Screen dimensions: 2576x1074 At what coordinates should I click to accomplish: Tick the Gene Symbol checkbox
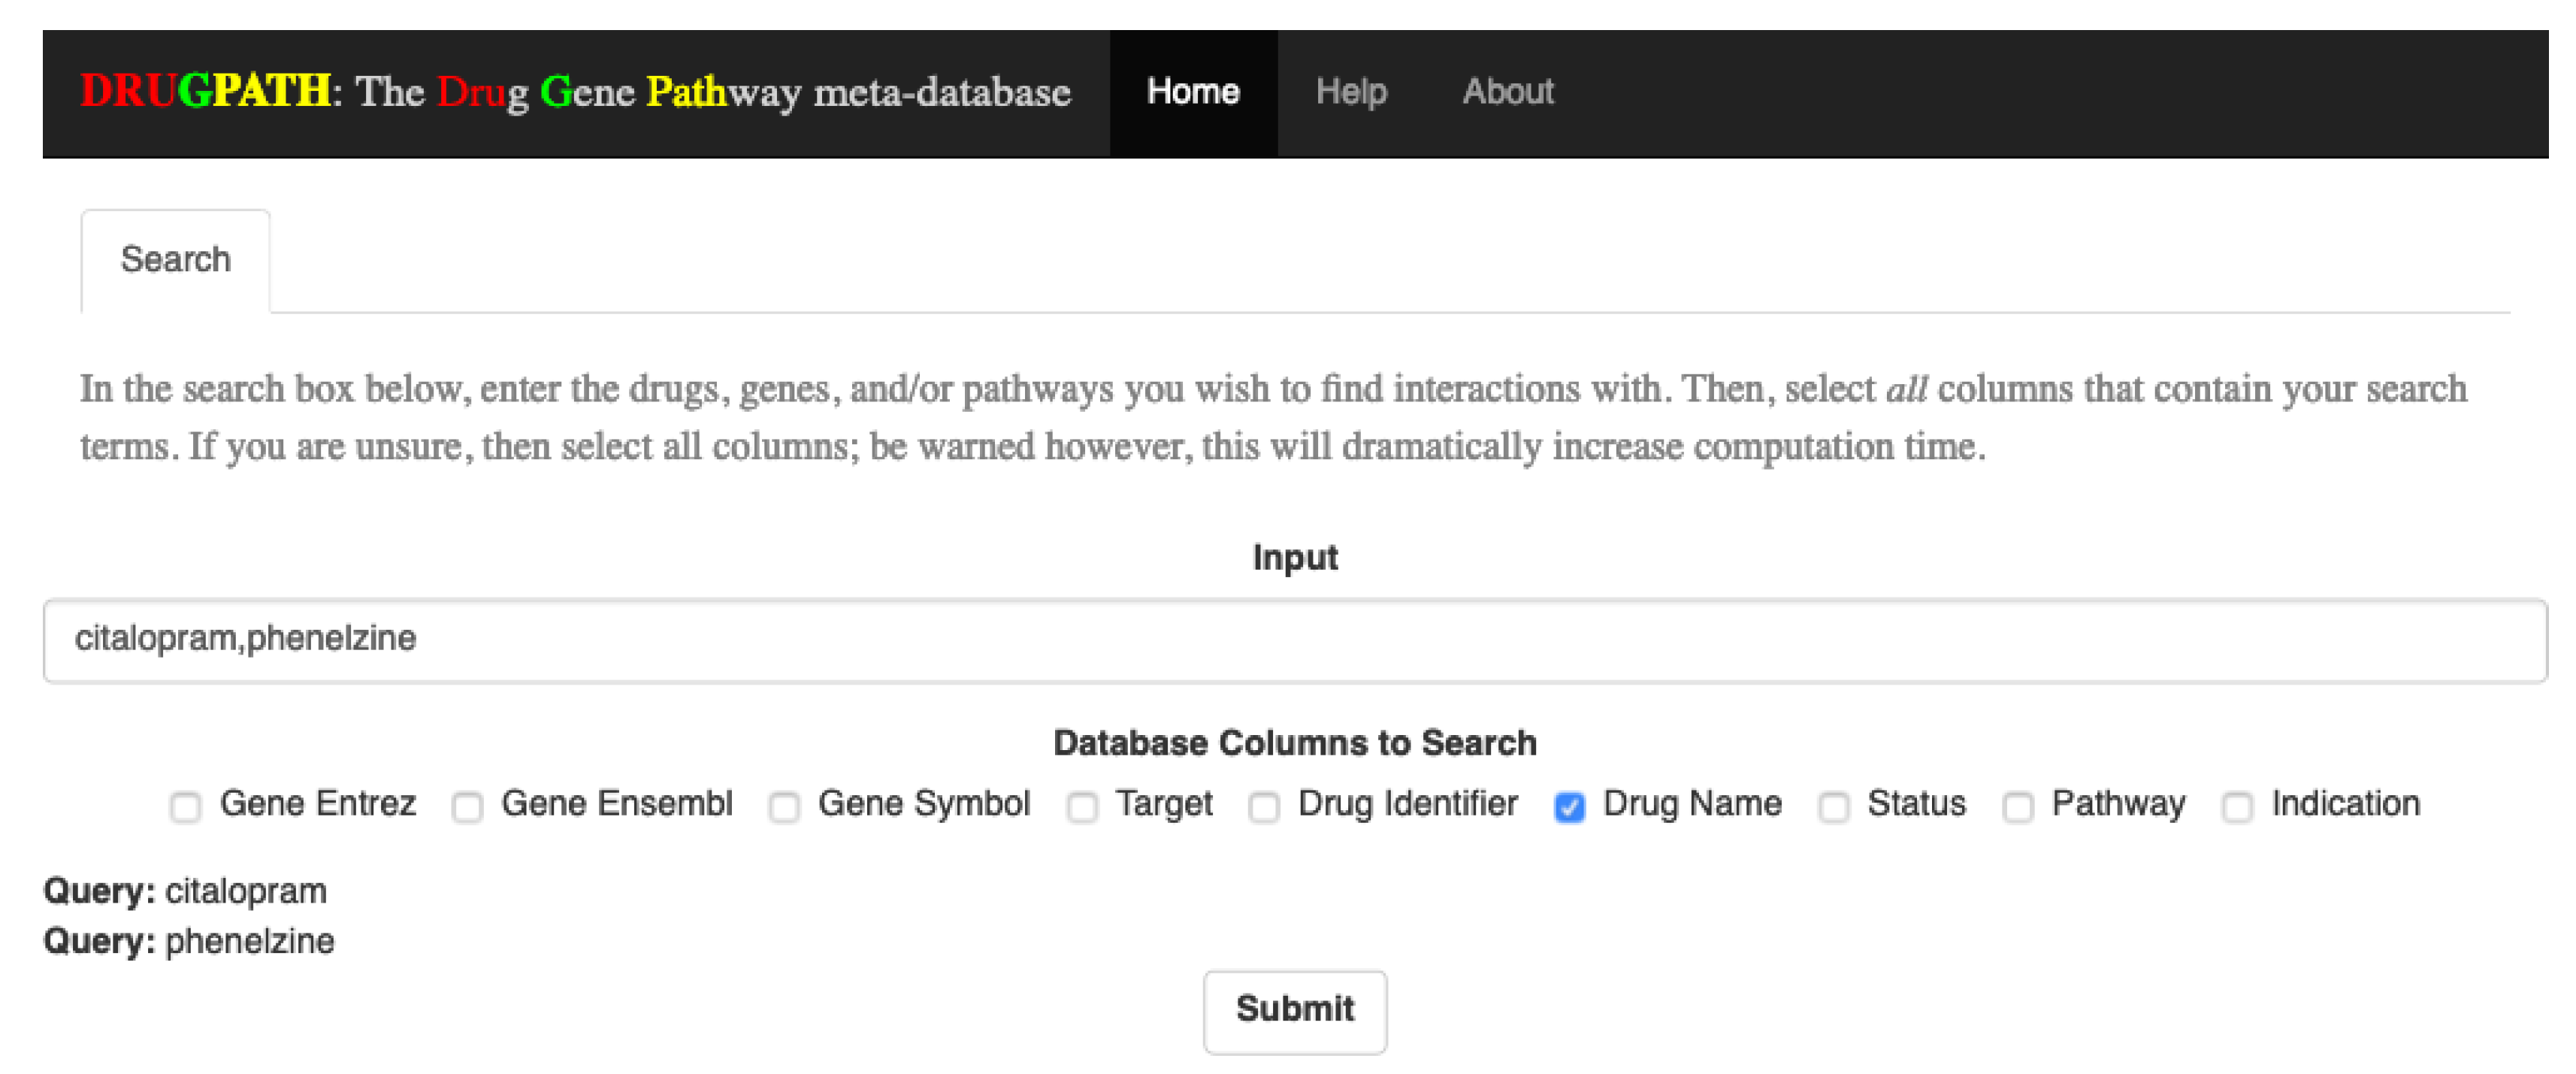tap(784, 806)
